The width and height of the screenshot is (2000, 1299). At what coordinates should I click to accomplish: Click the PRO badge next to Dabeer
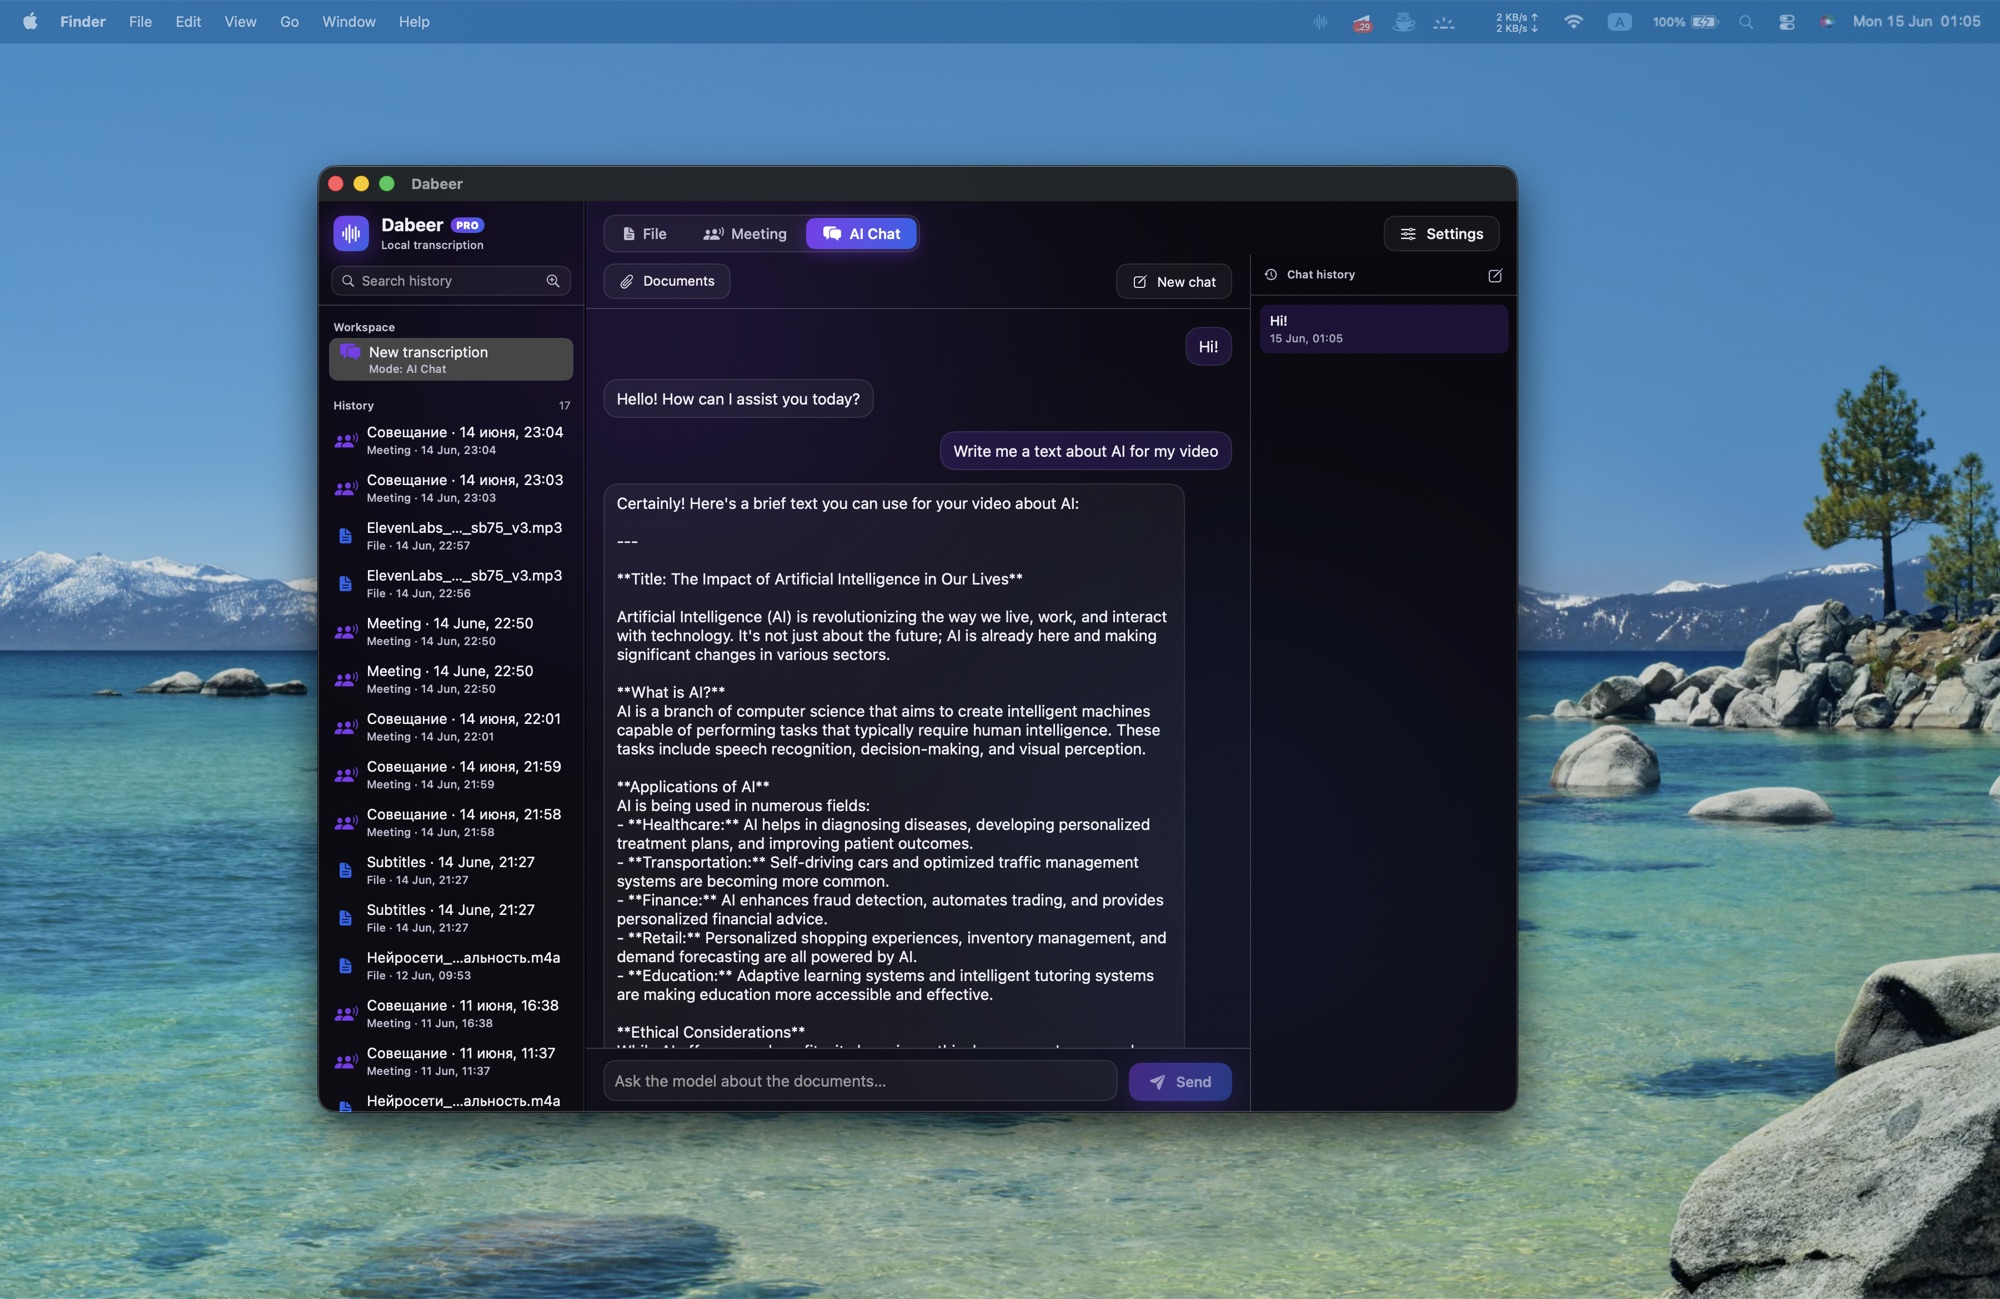coord(467,225)
